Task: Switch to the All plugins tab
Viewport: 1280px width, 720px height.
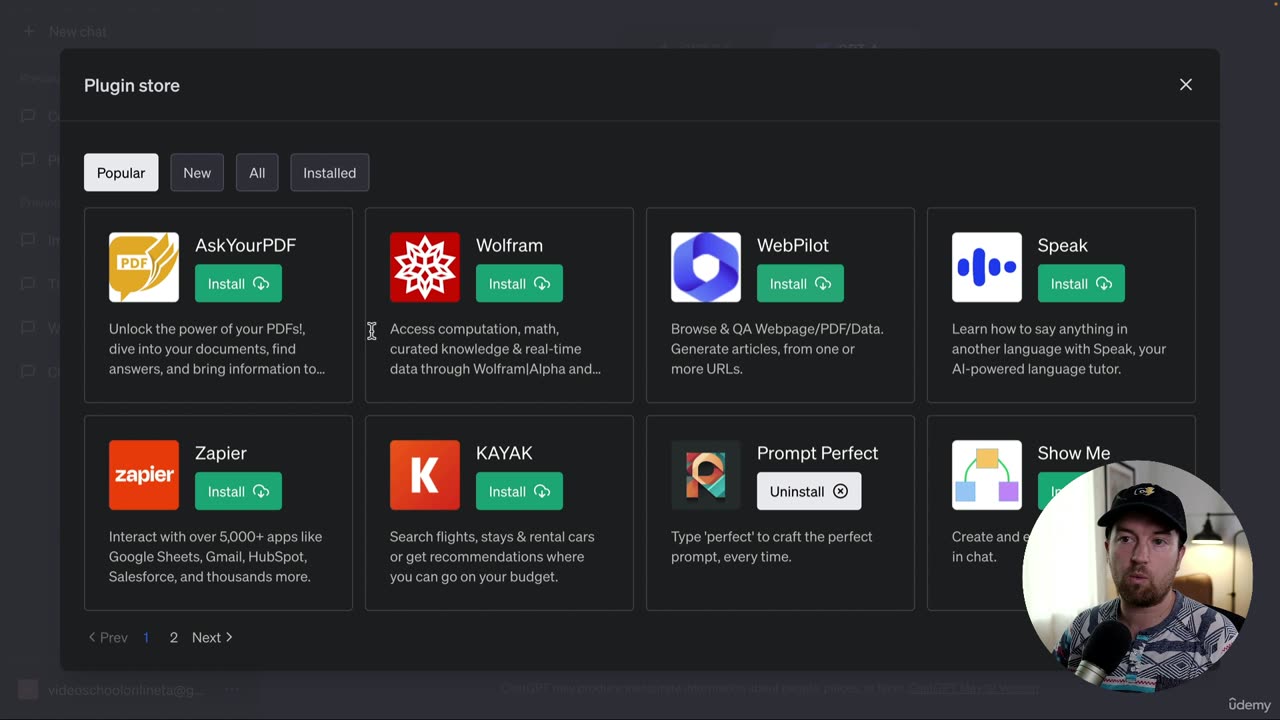Action: [257, 173]
